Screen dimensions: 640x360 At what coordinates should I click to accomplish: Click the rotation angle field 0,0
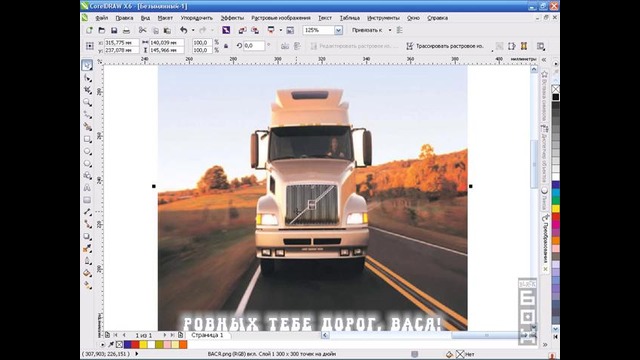click(253, 46)
